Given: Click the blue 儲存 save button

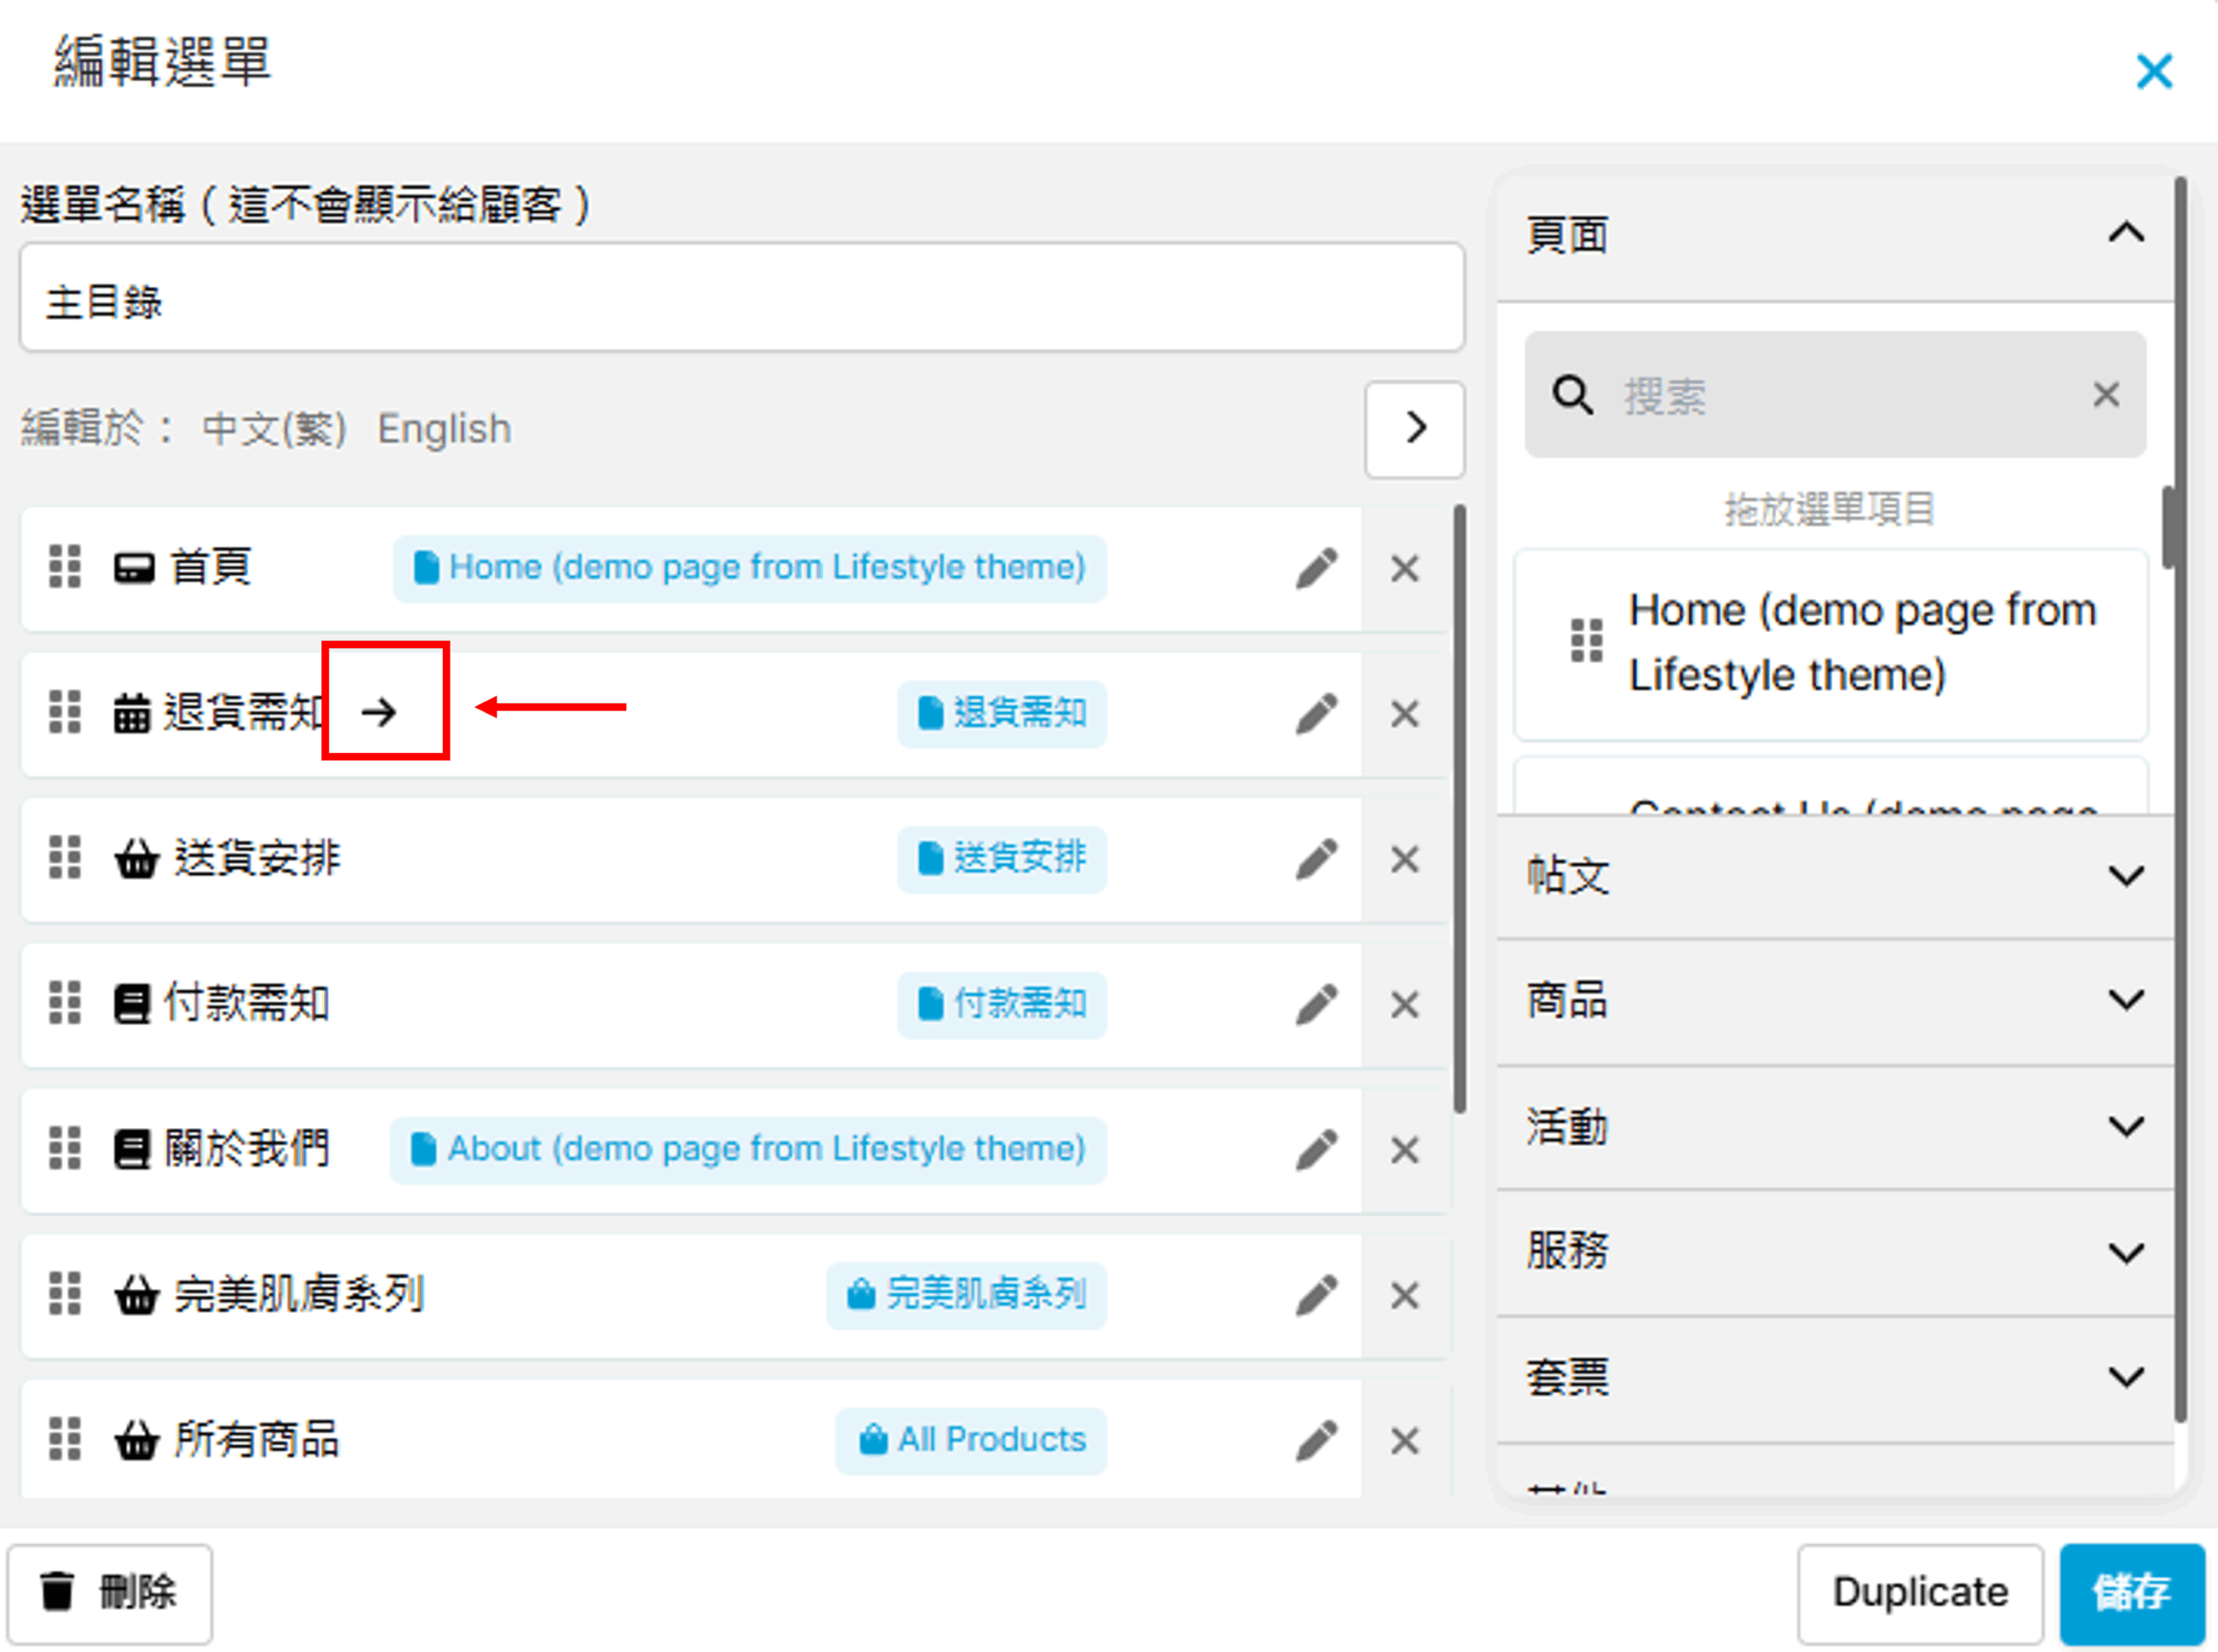Looking at the screenshot, I should (x=2131, y=1591).
